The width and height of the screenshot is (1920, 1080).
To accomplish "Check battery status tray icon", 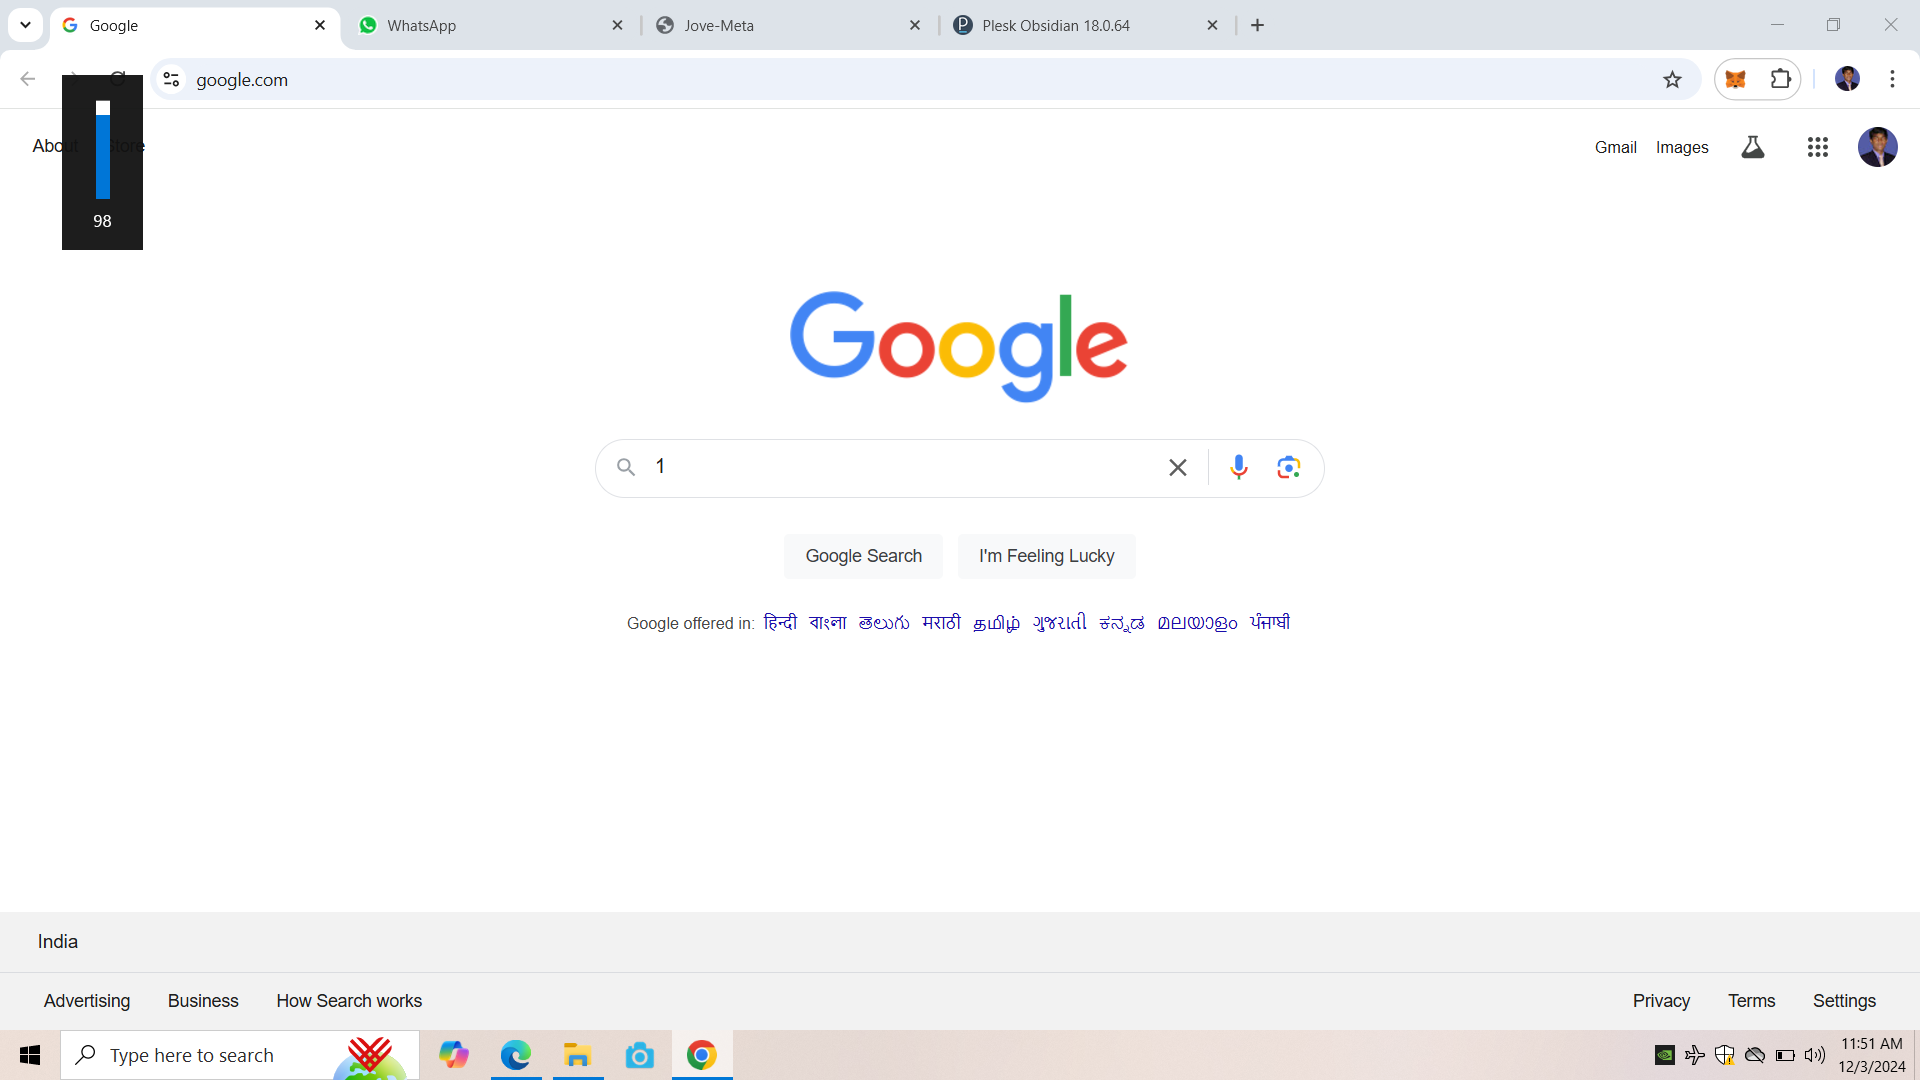I will pyautogui.click(x=1785, y=1055).
